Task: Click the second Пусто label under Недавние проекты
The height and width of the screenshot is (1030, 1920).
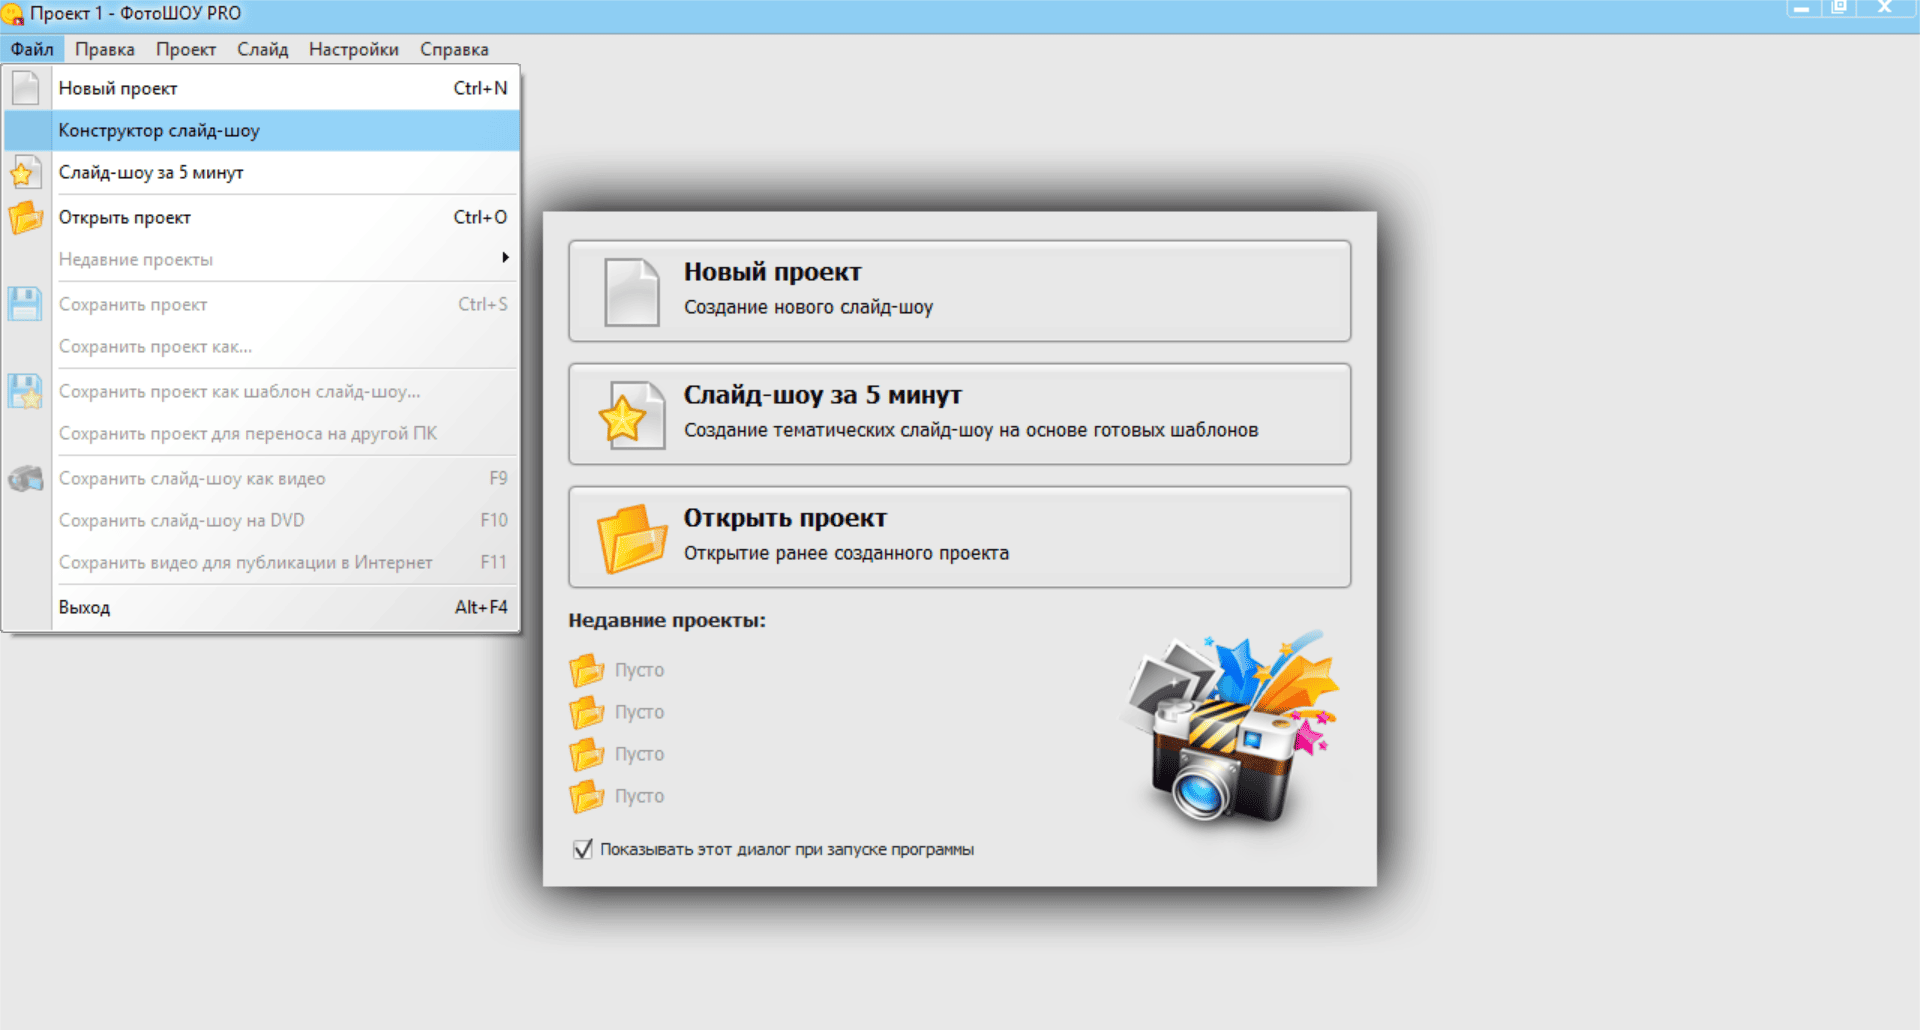Action: click(639, 712)
